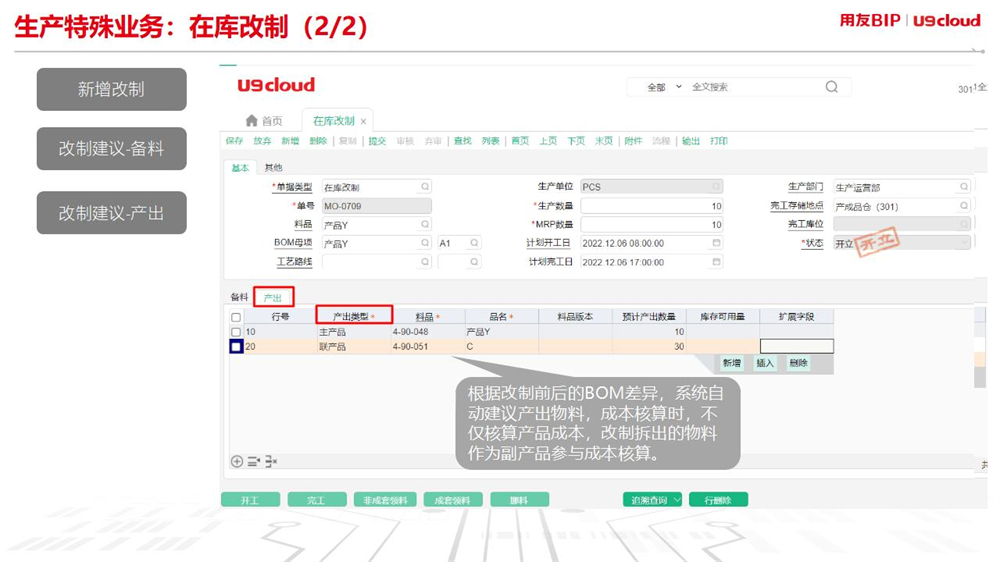Click 查找 in the toolbar
The height and width of the screenshot is (562, 1000).
pyautogui.click(x=462, y=141)
